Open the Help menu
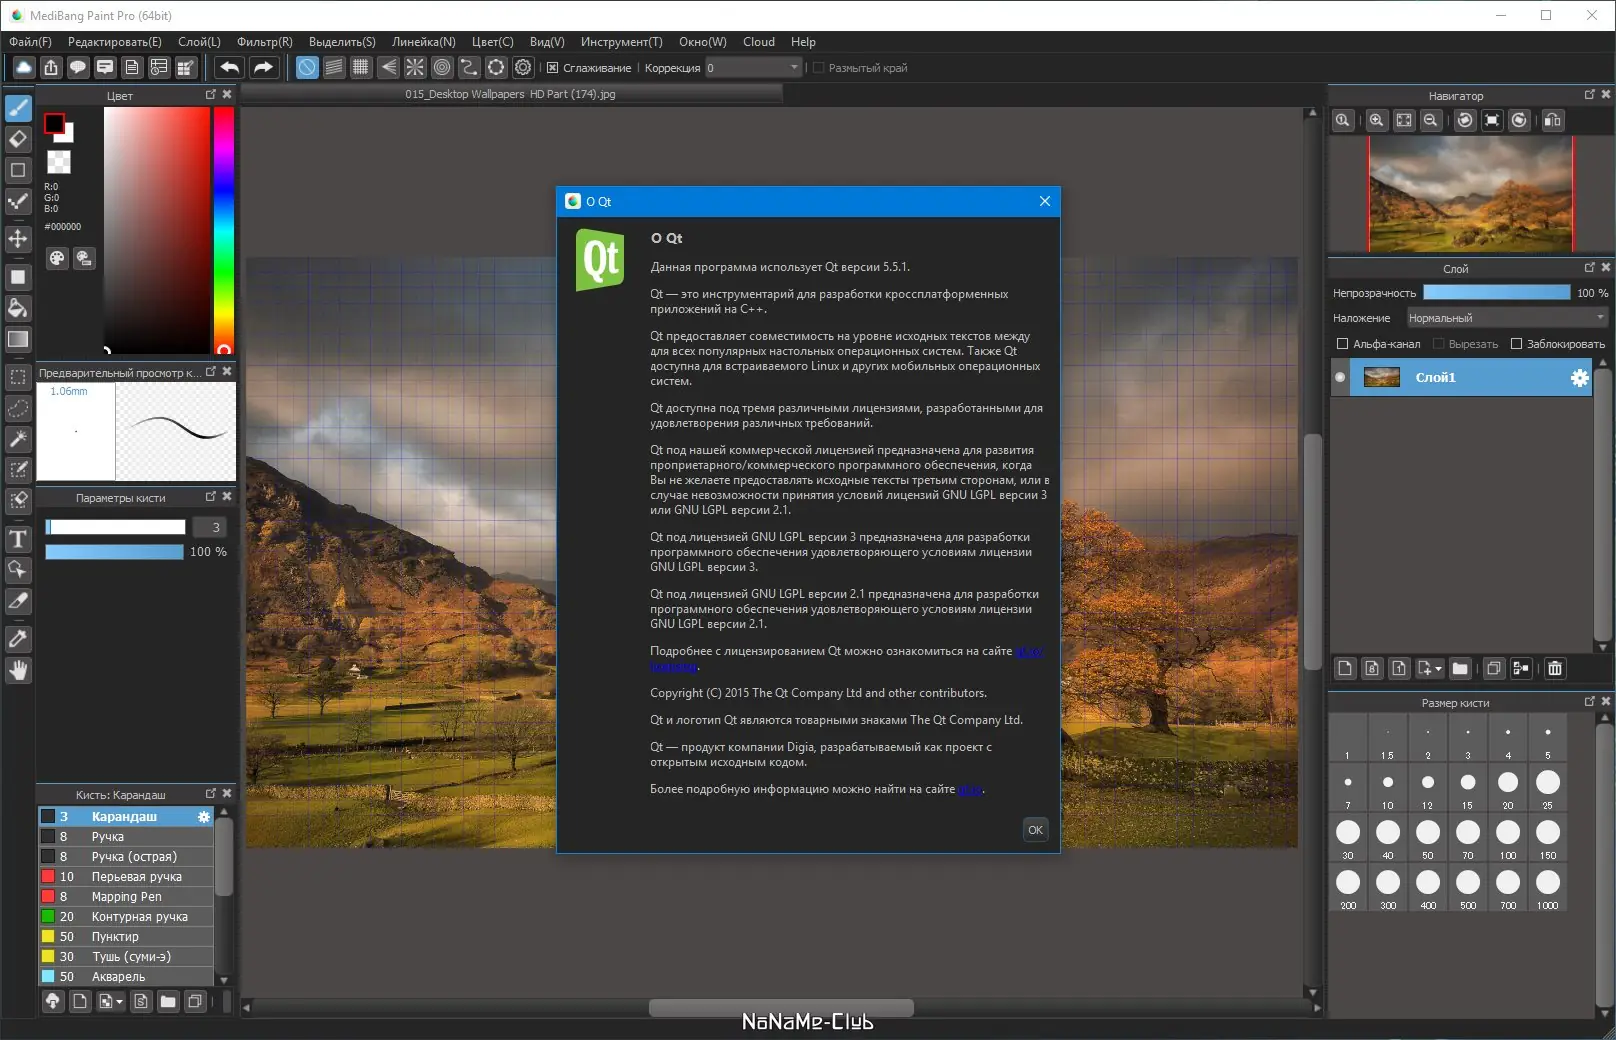Screen dimensions: 1616x1040 click(803, 42)
